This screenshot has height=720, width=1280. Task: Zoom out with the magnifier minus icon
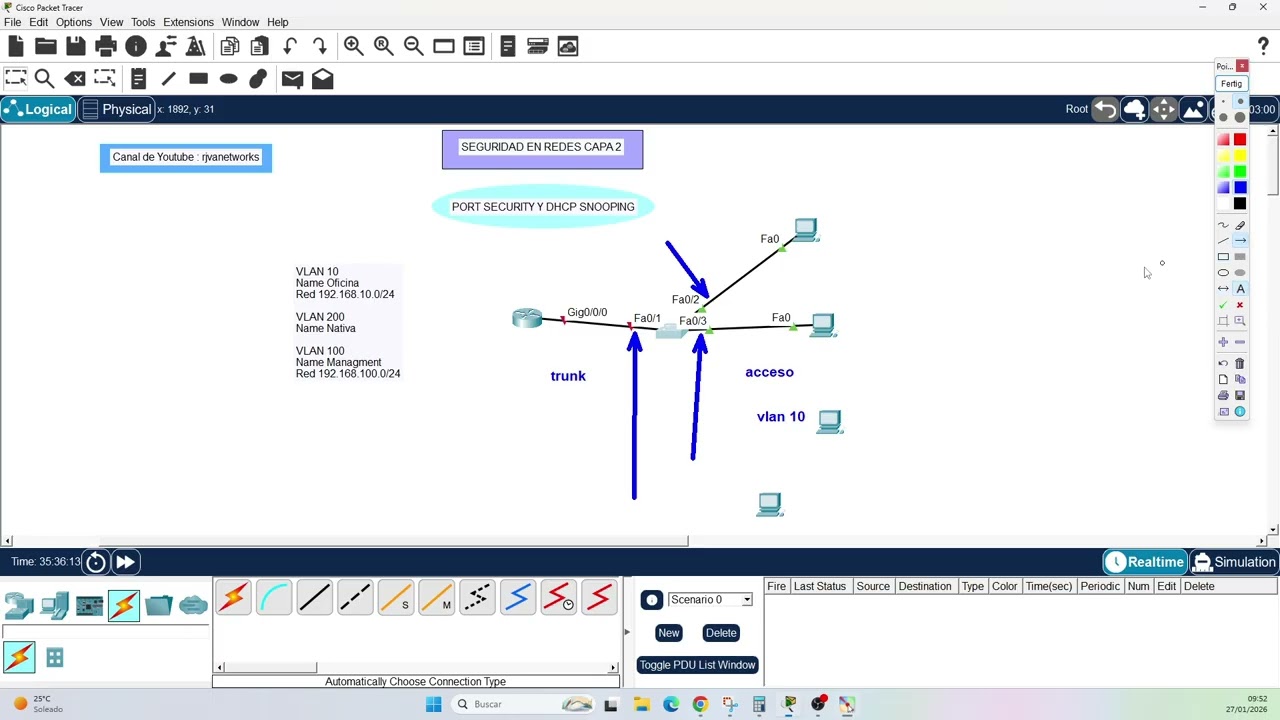click(x=413, y=46)
